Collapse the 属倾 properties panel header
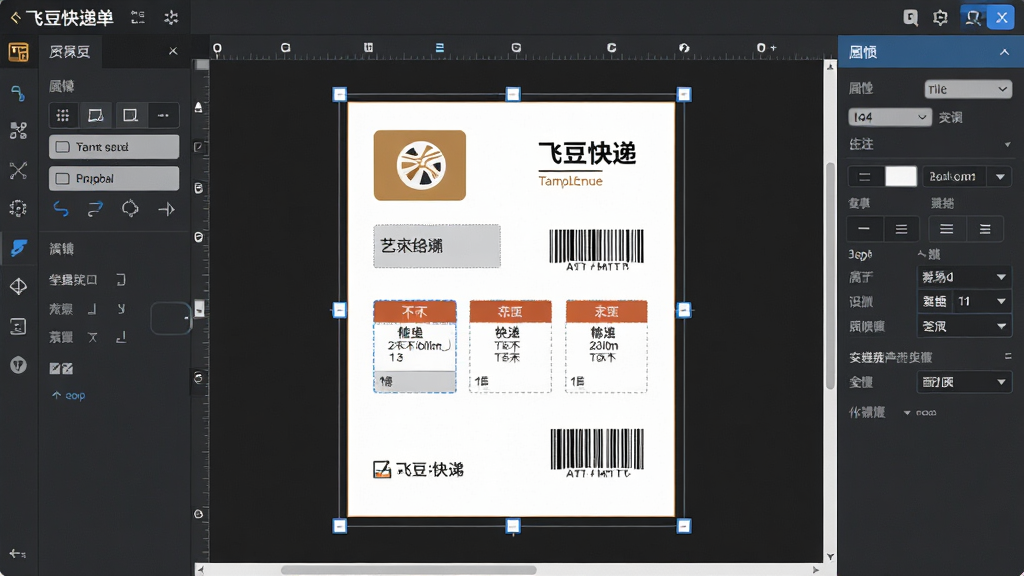 (x=1004, y=52)
